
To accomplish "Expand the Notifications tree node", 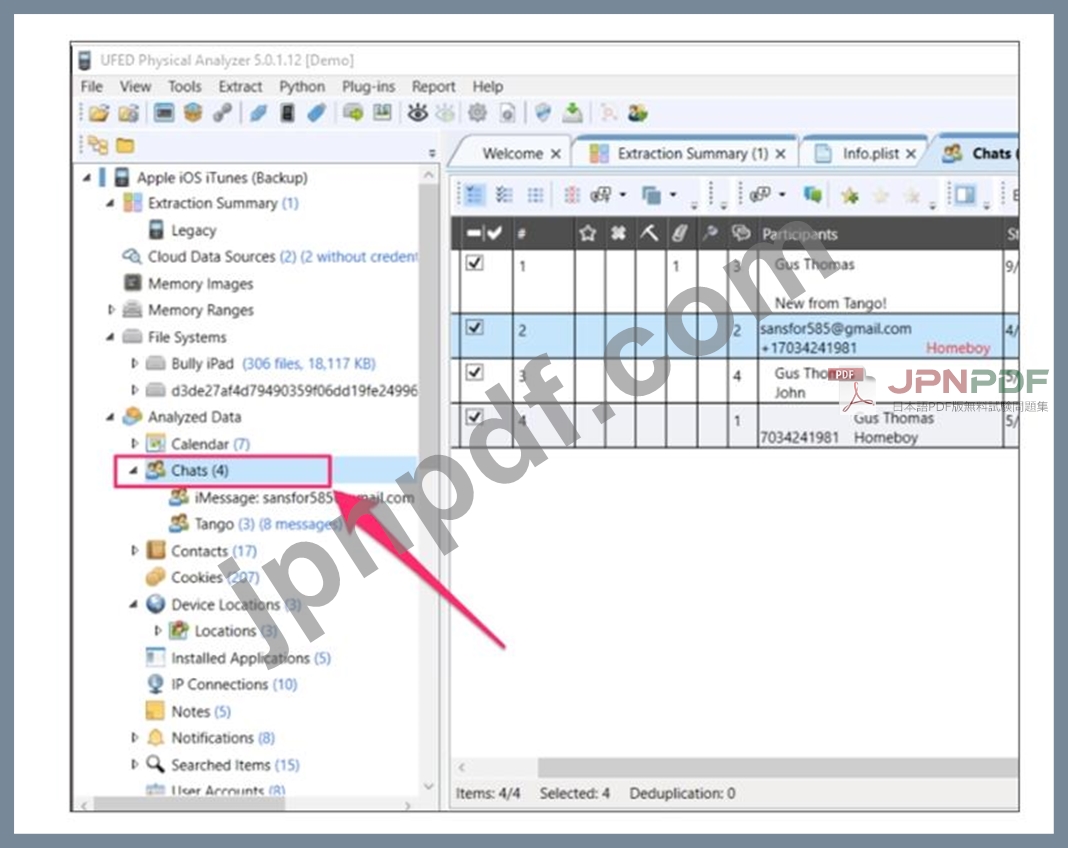I will coord(134,738).
